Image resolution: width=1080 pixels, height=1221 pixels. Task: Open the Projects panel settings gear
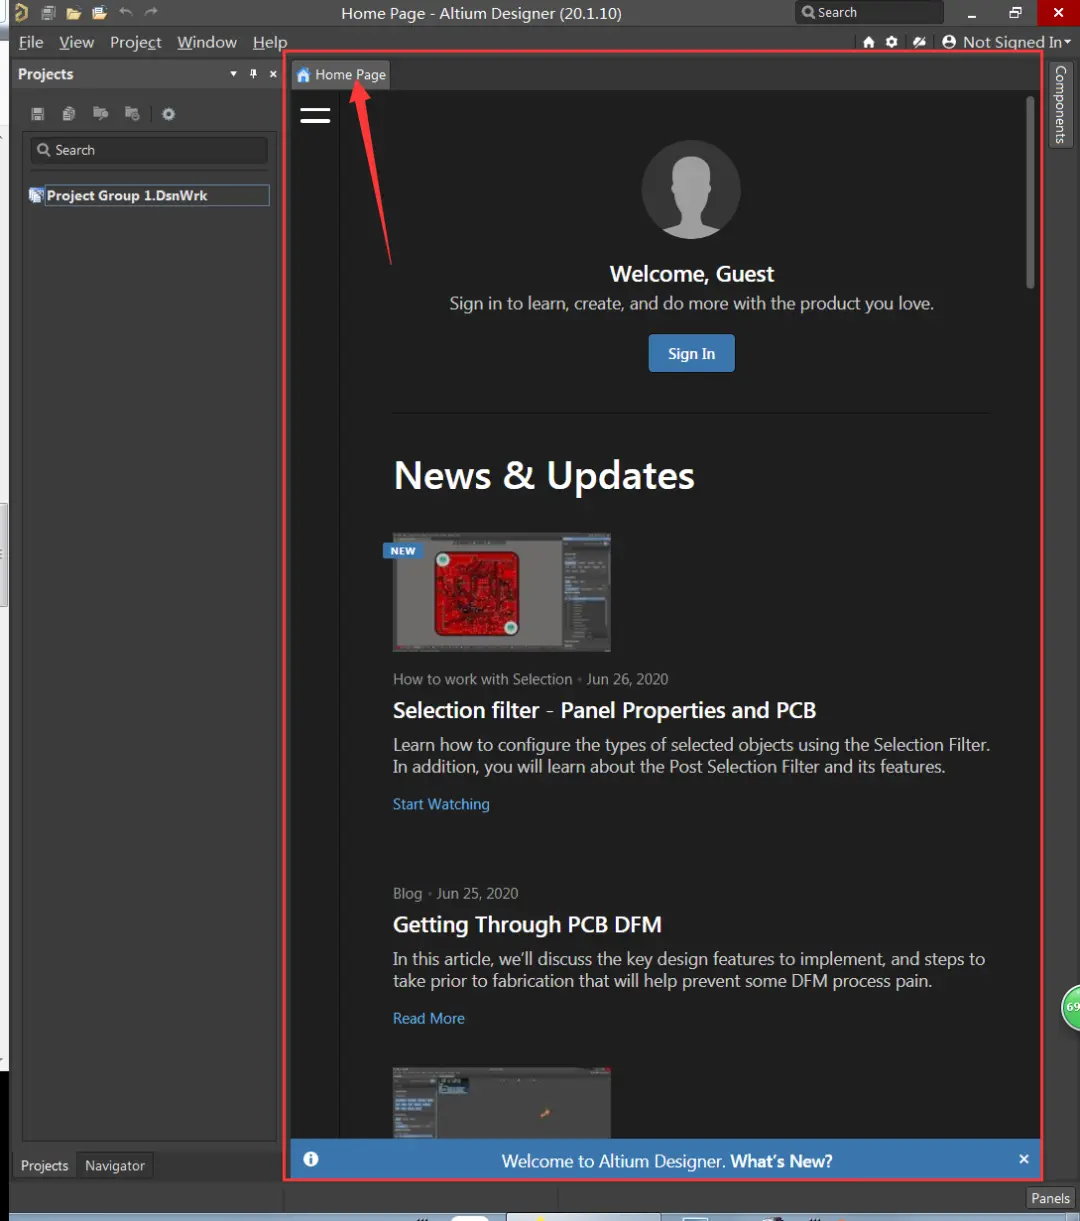click(x=168, y=114)
